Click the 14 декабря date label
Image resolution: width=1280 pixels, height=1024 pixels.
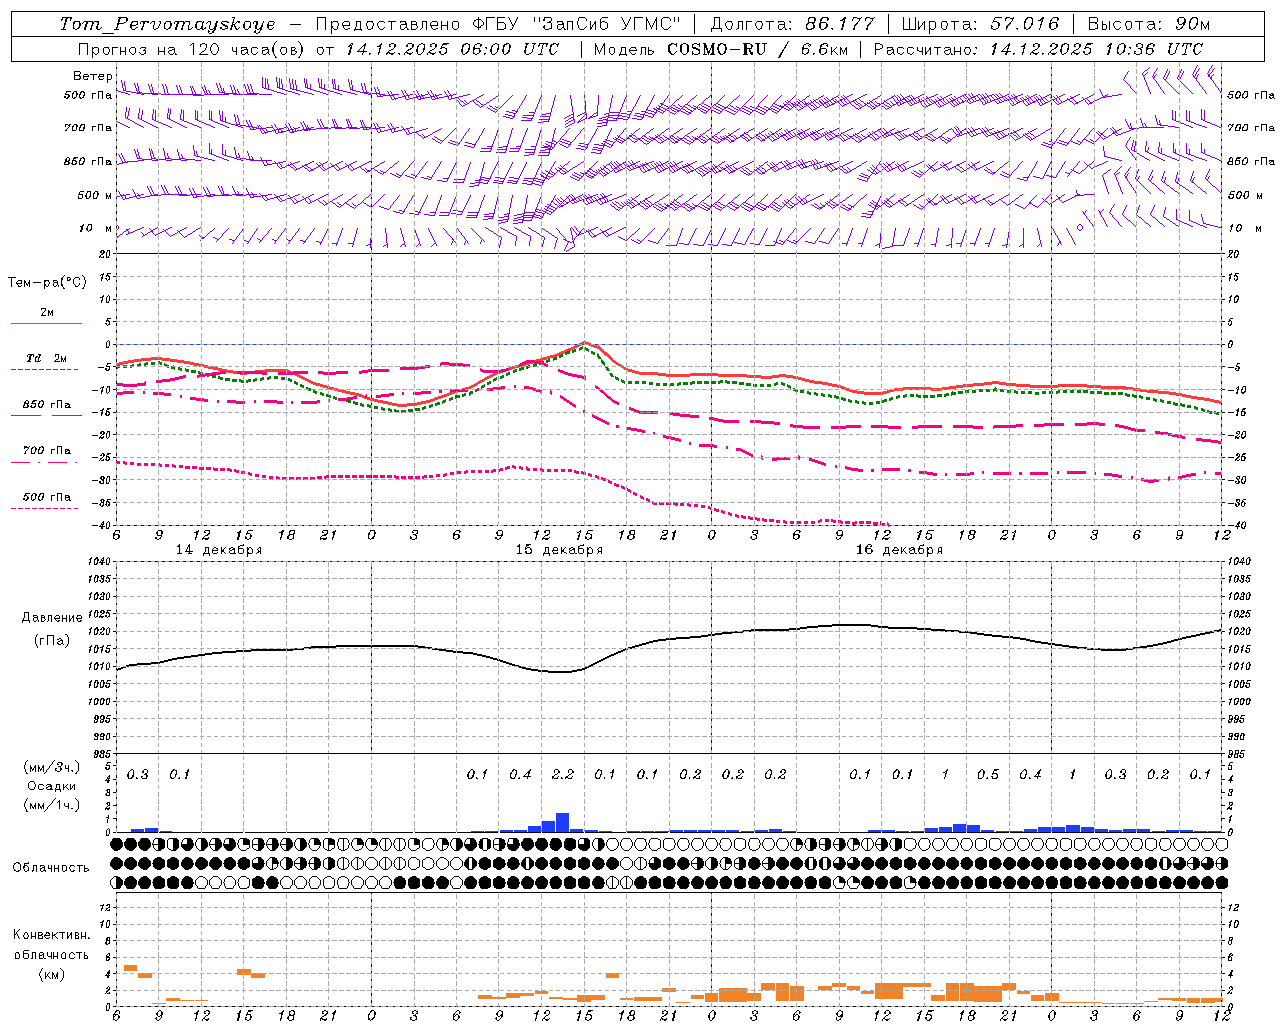click(219, 550)
